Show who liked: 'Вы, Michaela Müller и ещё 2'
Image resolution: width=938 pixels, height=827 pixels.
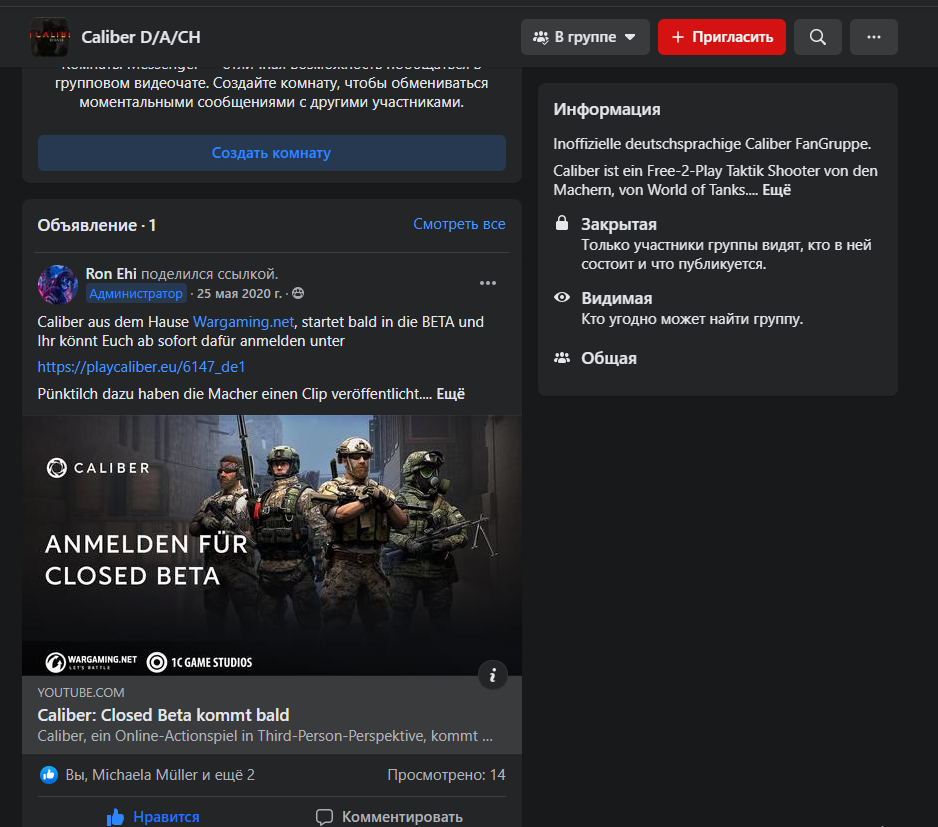[x=160, y=775]
